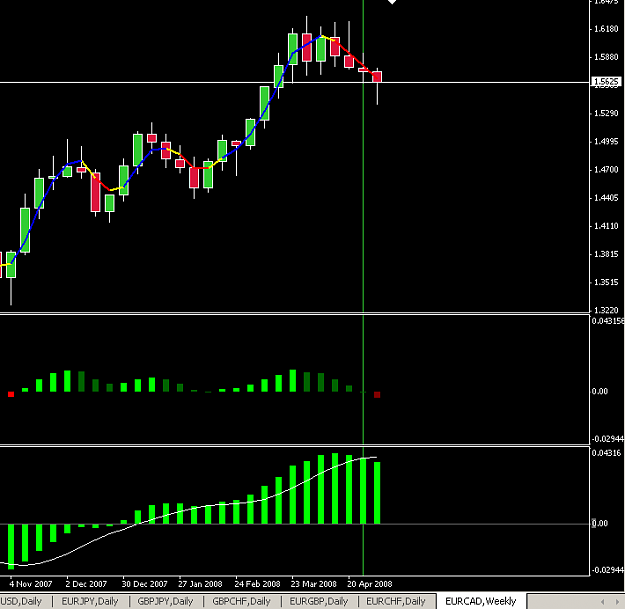Click the 2 Dec 2007 date label
Viewport: 625px width, 609px height.
86,584
